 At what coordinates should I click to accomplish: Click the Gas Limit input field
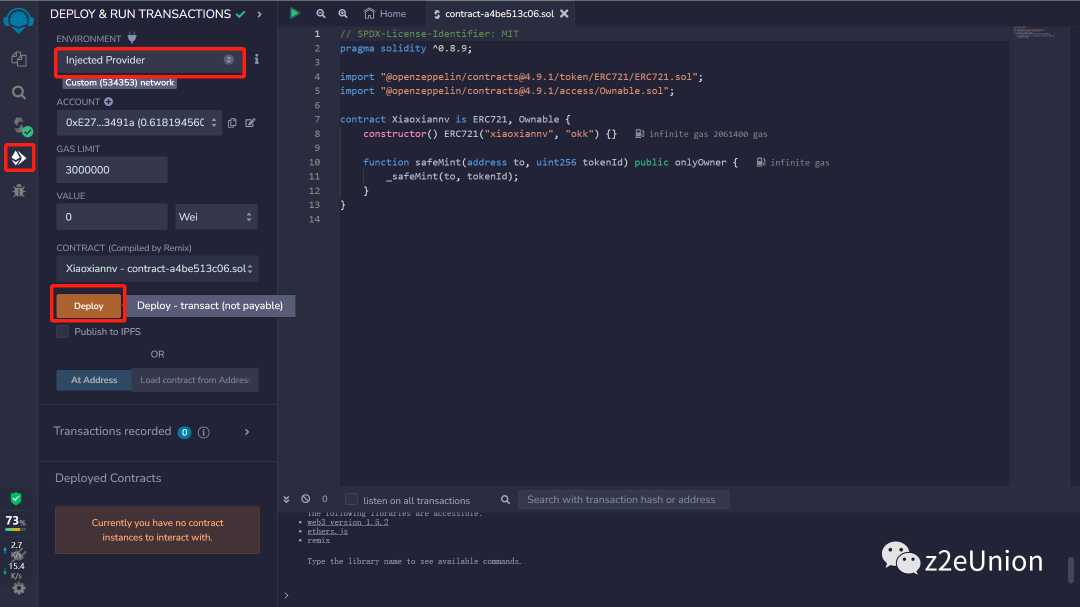pyautogui.click(x=111, y=170)
